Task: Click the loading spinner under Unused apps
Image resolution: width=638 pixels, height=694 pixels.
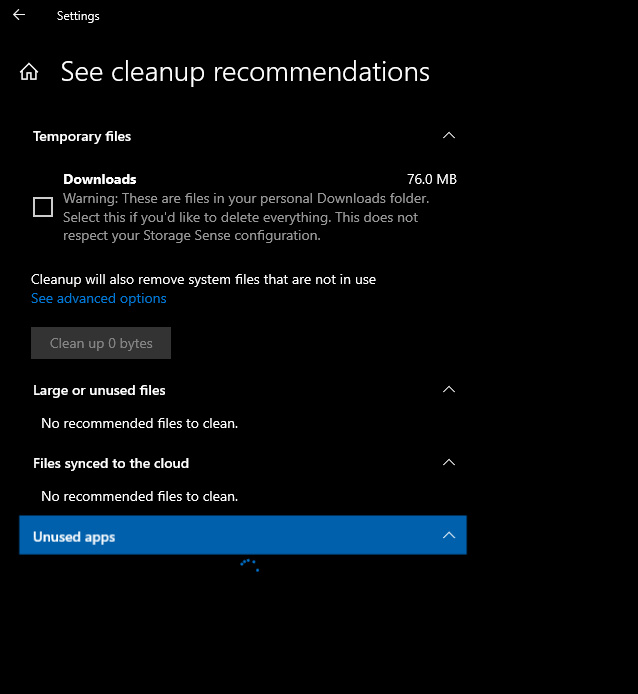Action: coord(250,565)
